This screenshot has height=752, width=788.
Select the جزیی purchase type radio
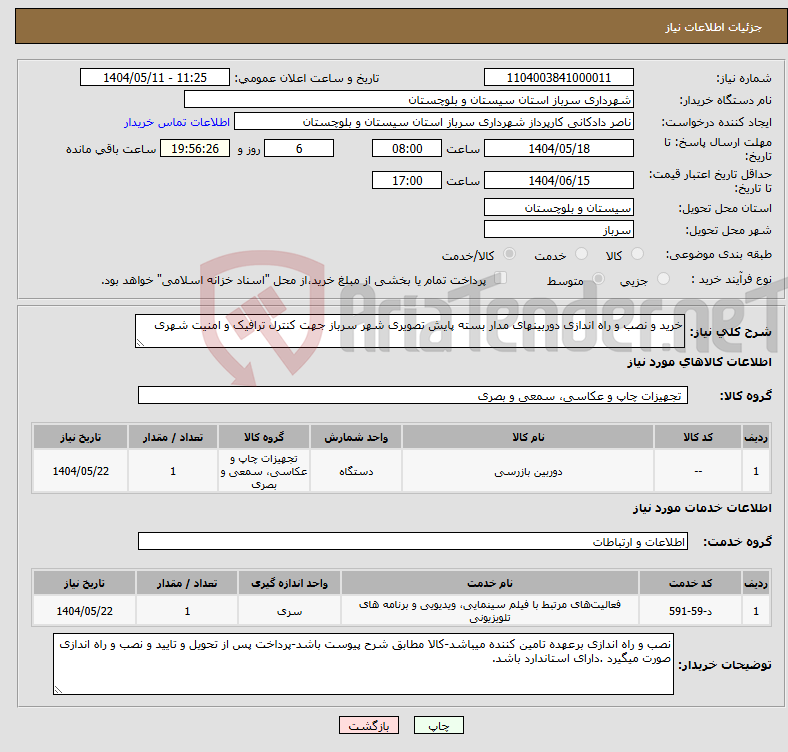click(663, 278)
